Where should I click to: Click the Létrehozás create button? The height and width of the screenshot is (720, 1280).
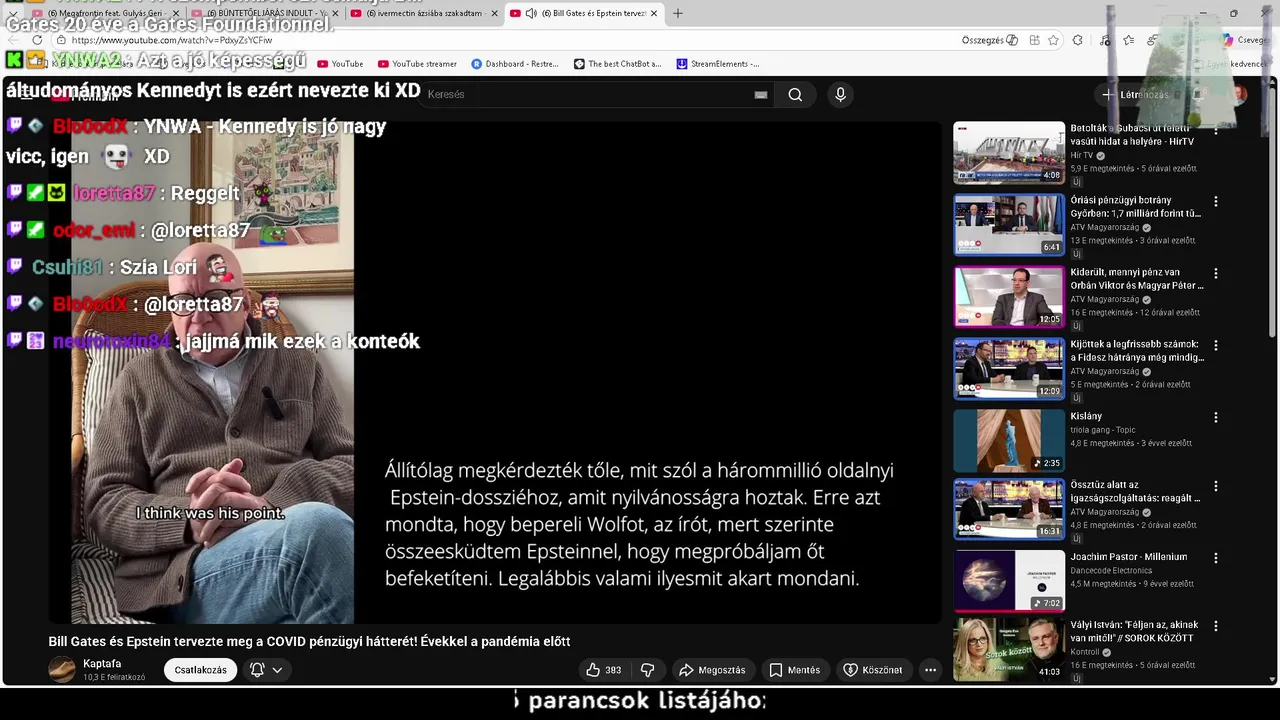[x=1135, y=94]
